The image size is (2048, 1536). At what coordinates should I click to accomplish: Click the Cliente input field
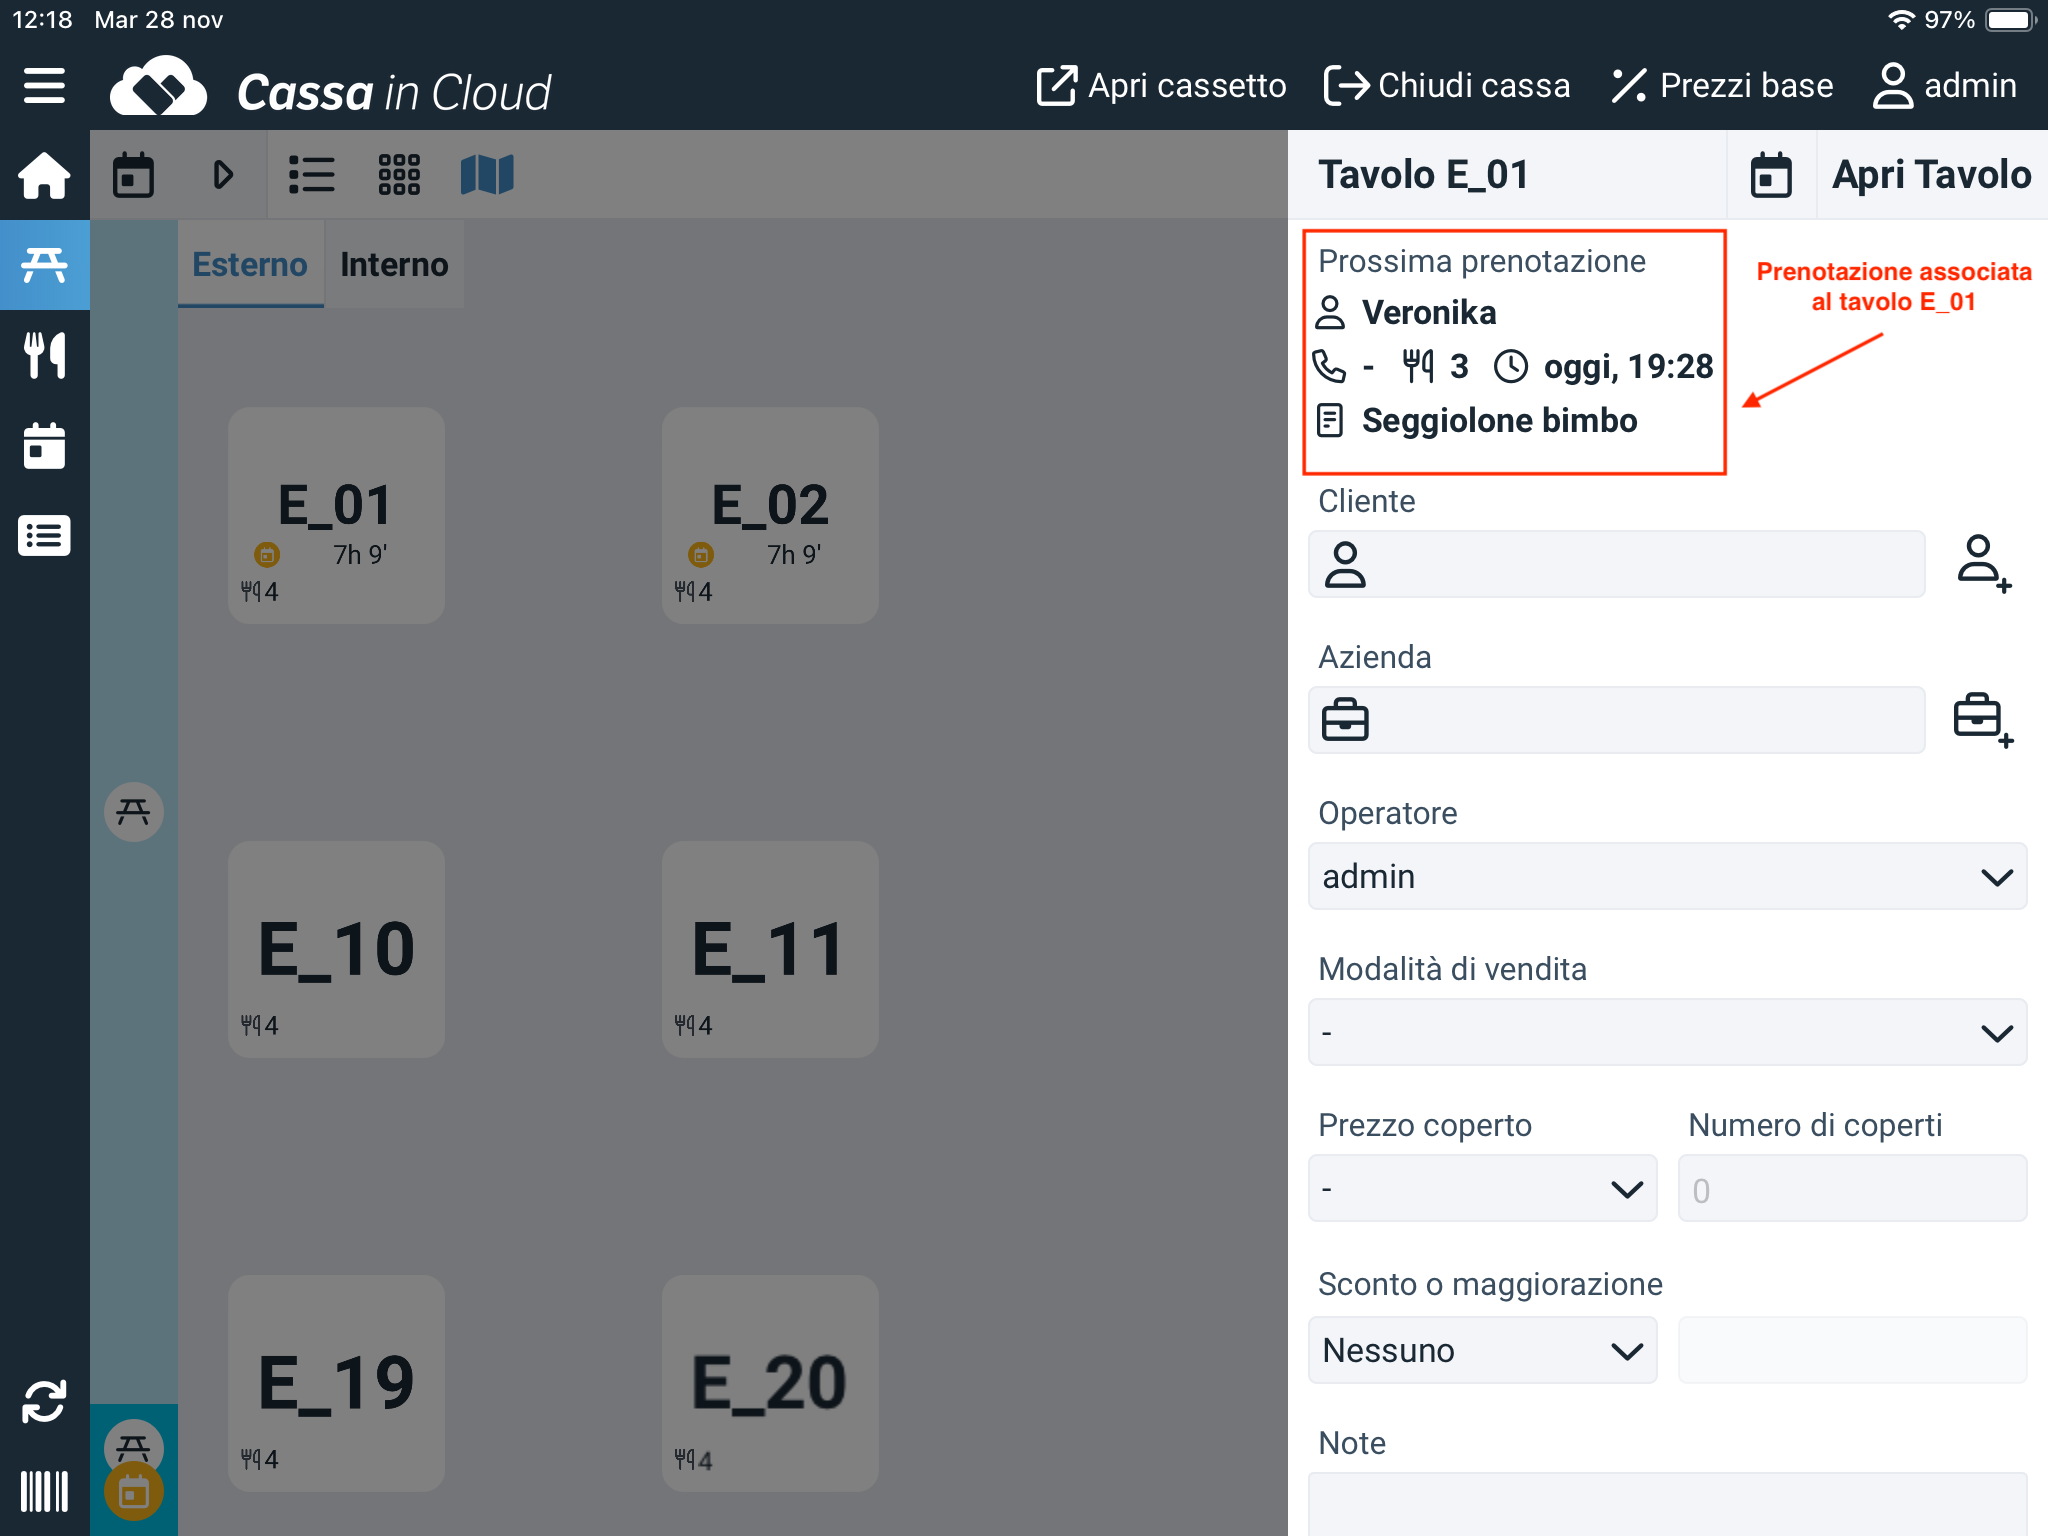tap(1640, 564)
